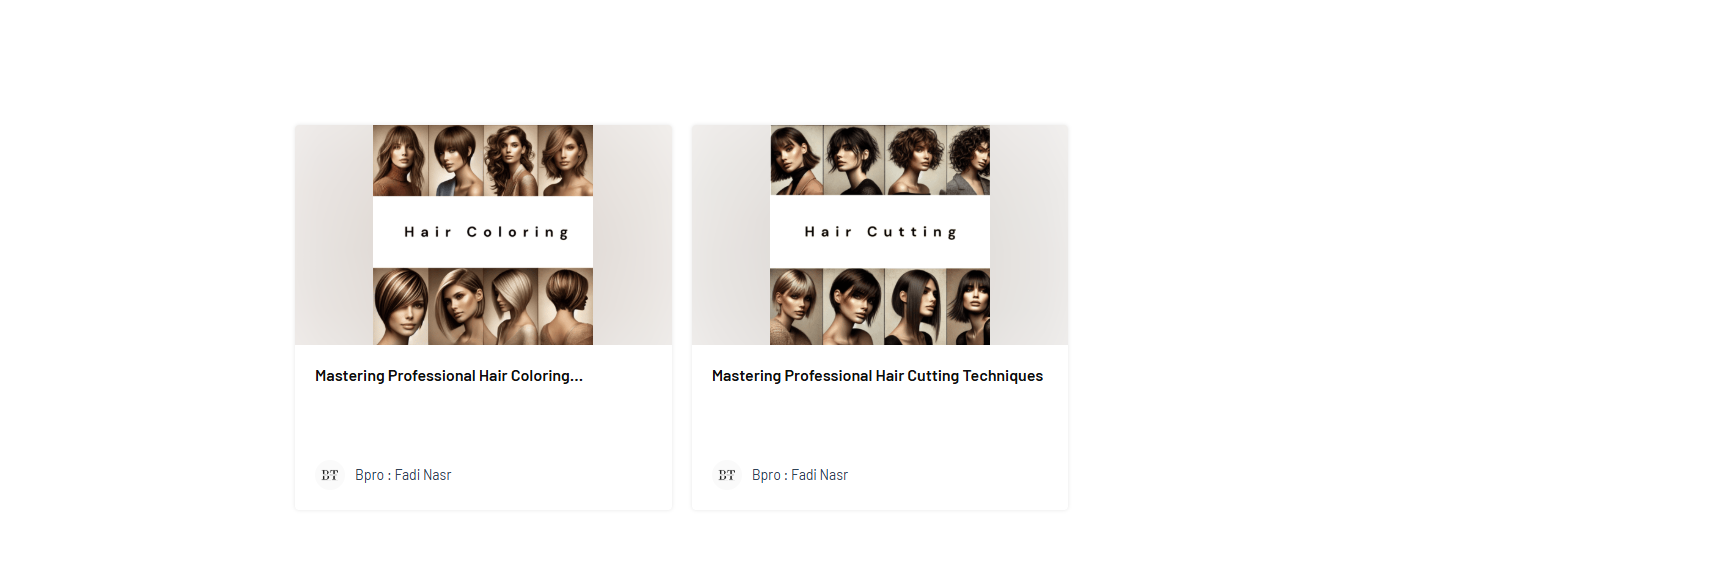Click curly short hair portrait in Hair Cutting top row
Image resolution: width=1734 pixels, height=566 pixels.
click(915, 160)
